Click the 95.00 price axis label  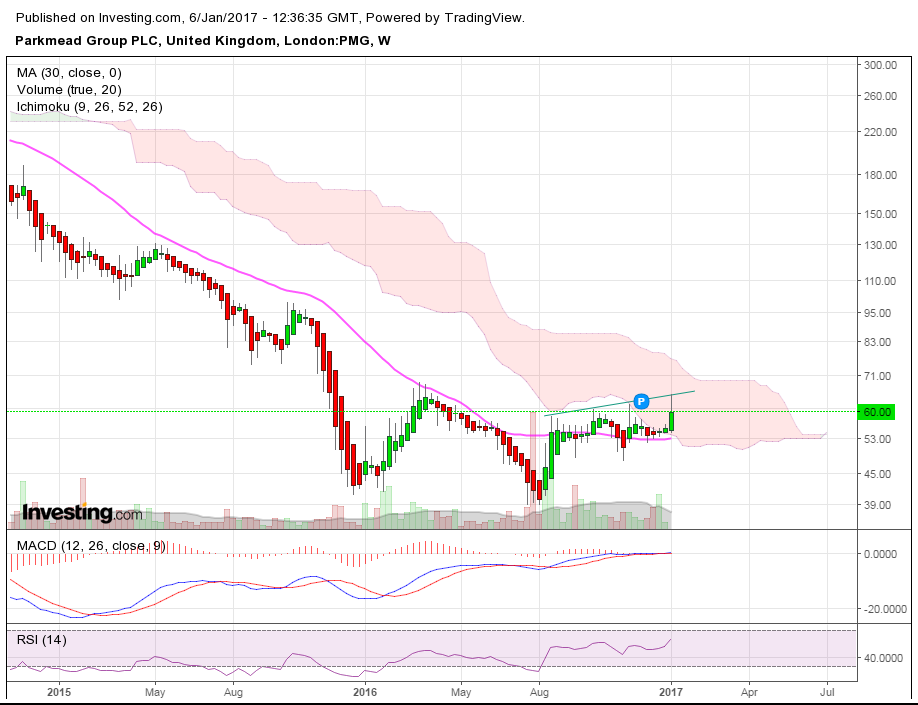(878, 313)
